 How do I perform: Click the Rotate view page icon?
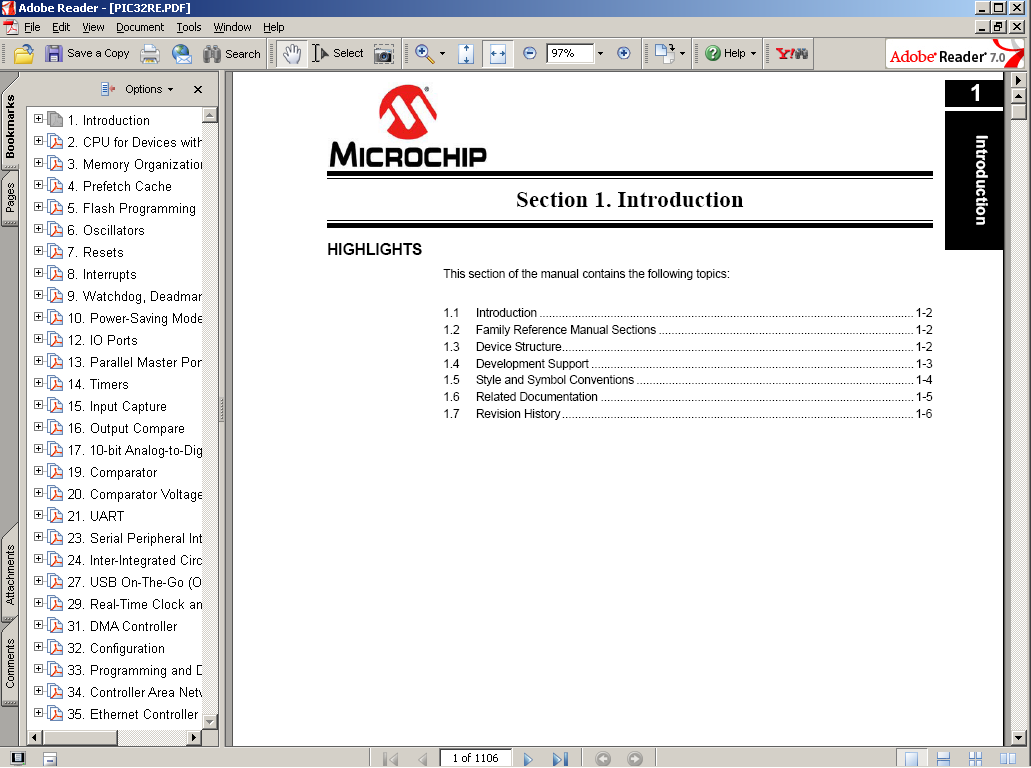(x=665, y=53)
